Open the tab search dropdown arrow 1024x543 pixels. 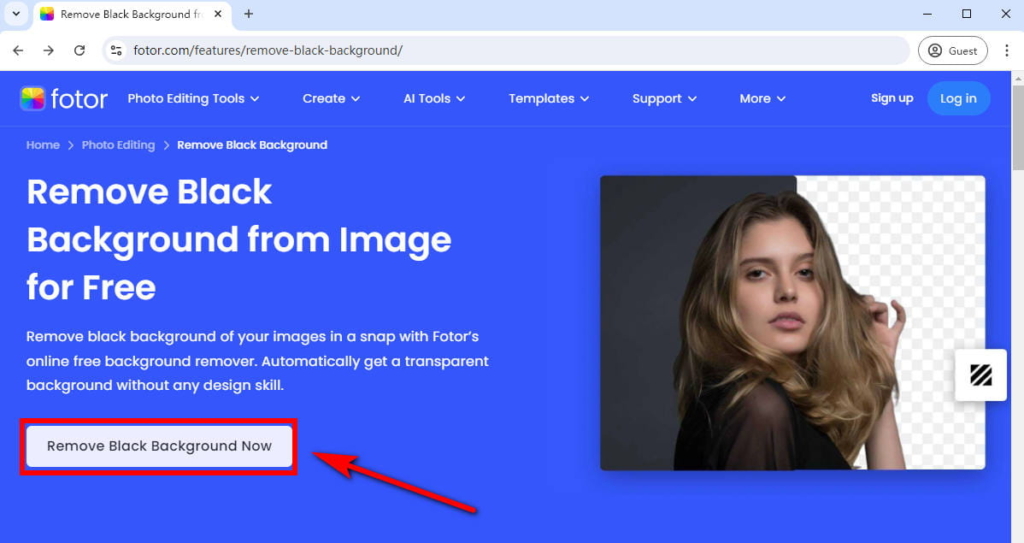pos(16,14)
